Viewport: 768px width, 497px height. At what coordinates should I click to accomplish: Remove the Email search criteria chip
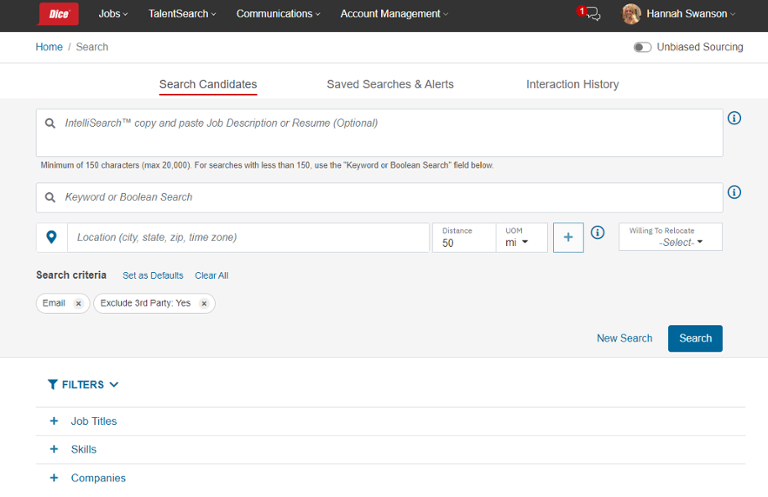78,304
